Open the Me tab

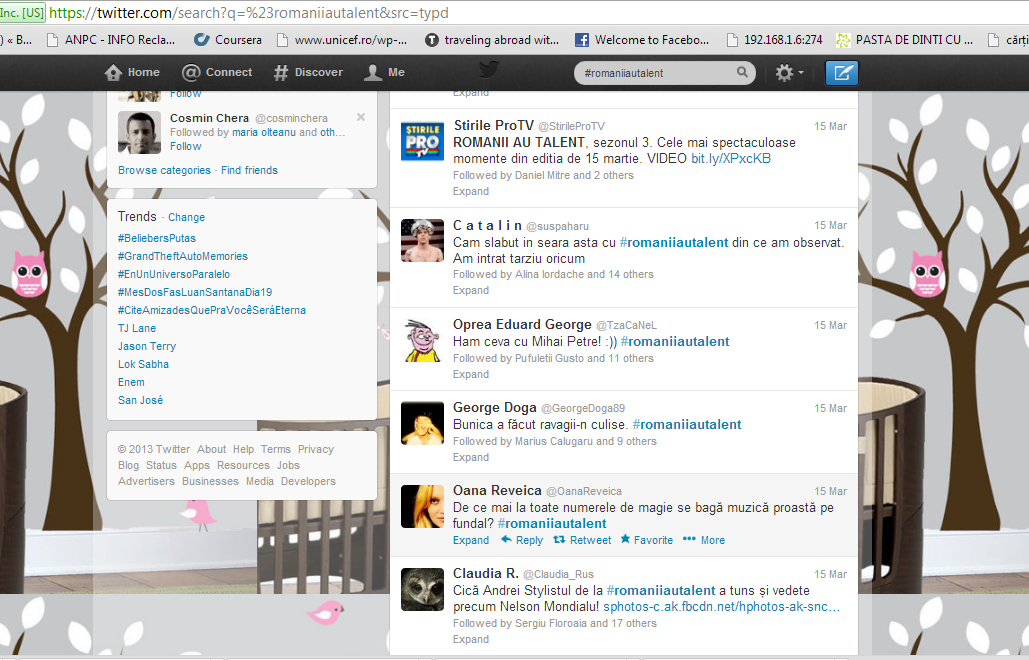click(385, 73)
